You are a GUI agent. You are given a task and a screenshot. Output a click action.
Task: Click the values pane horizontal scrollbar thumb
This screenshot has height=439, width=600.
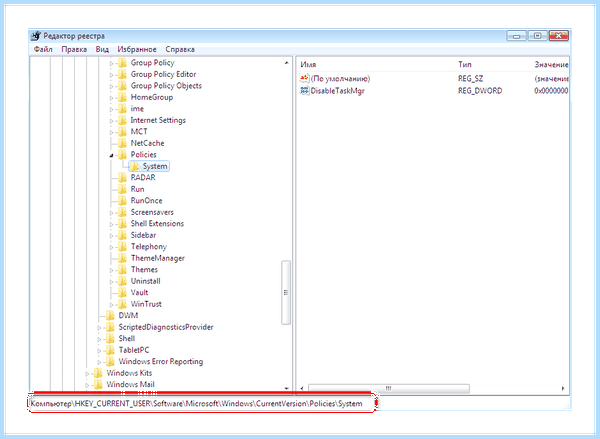(389, 388)
